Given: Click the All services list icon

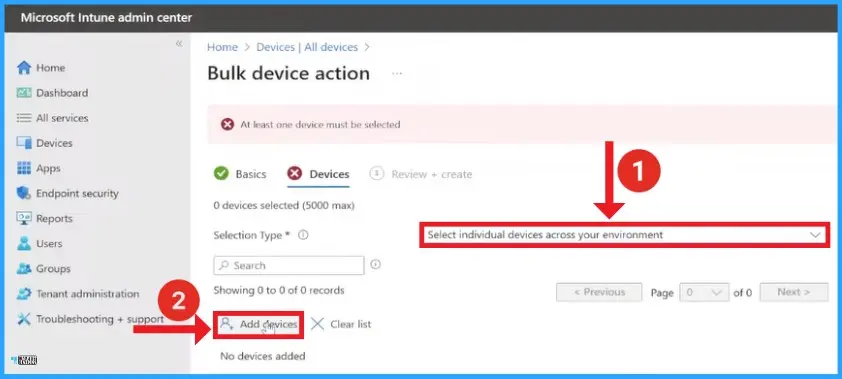Looking at the screenshot, I should coord(24,118).
